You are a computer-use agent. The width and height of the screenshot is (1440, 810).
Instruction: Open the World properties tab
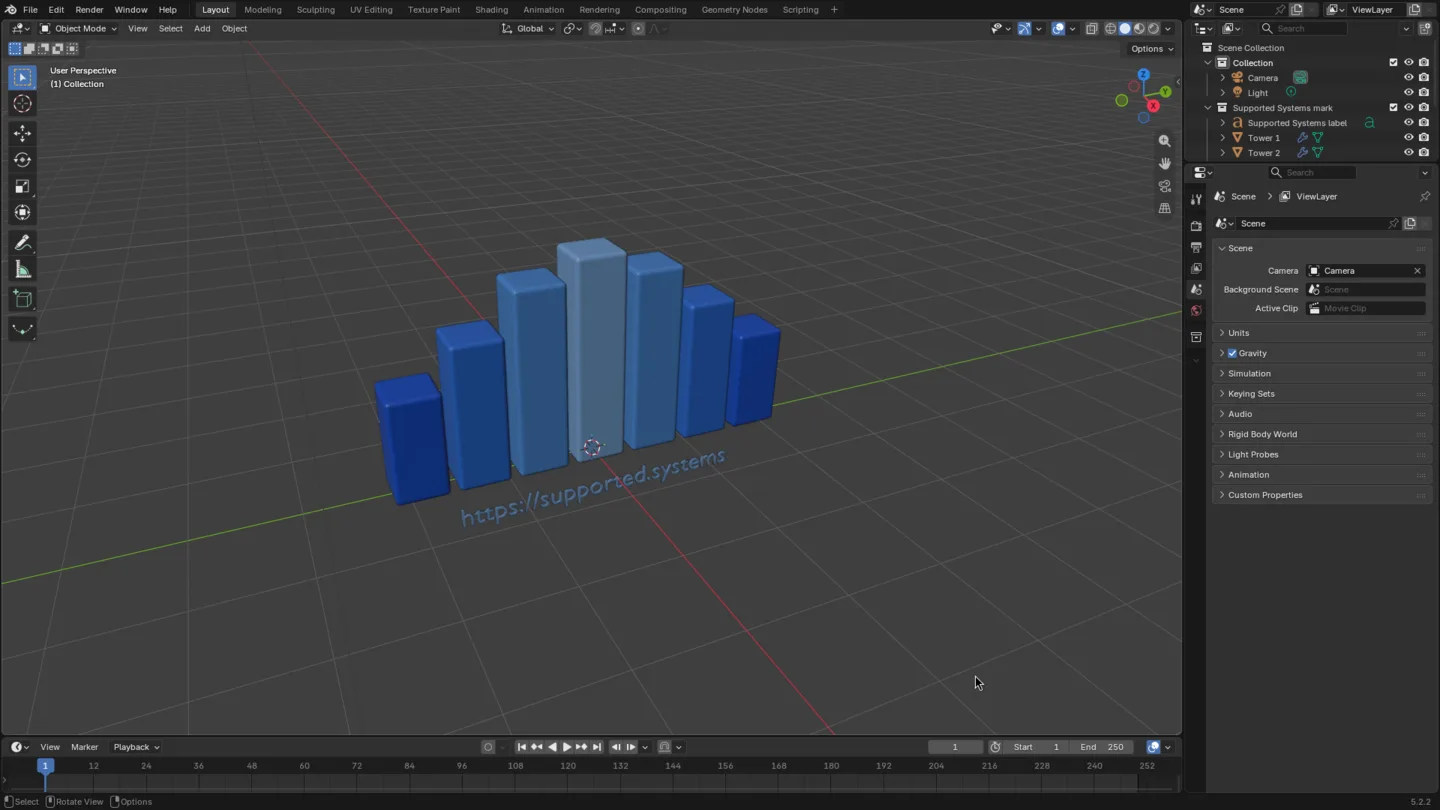1196,310
